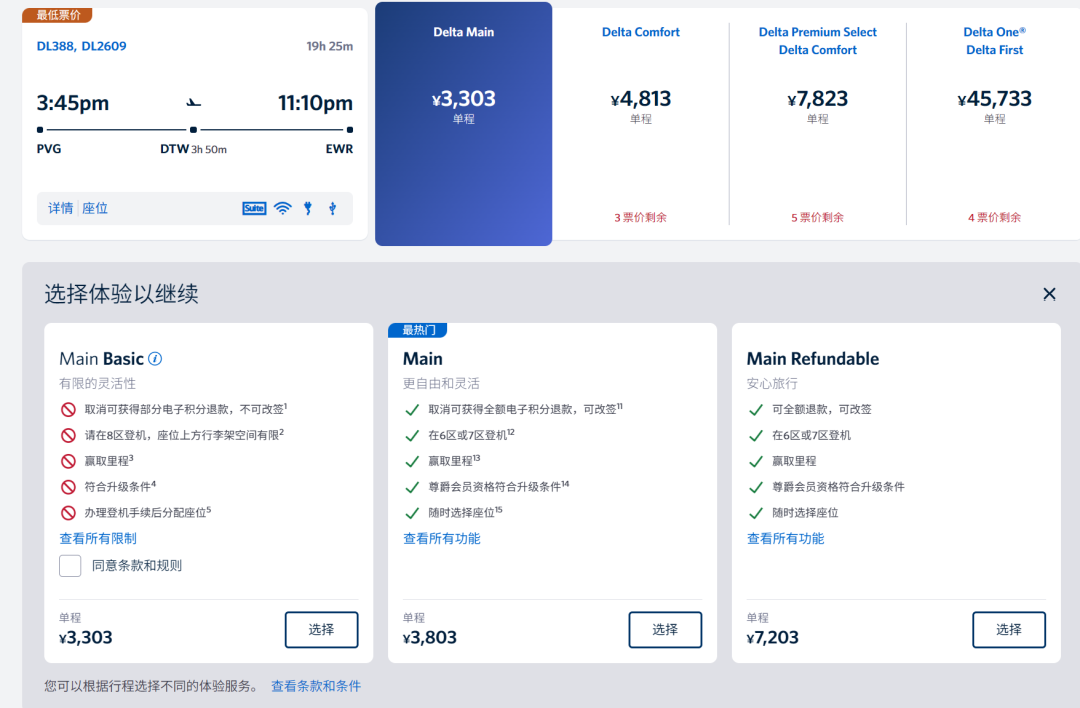This screenshot has height=708, width=1080.
Task: View 查看所有限制 for Main Basic
Action: [98, 539]
